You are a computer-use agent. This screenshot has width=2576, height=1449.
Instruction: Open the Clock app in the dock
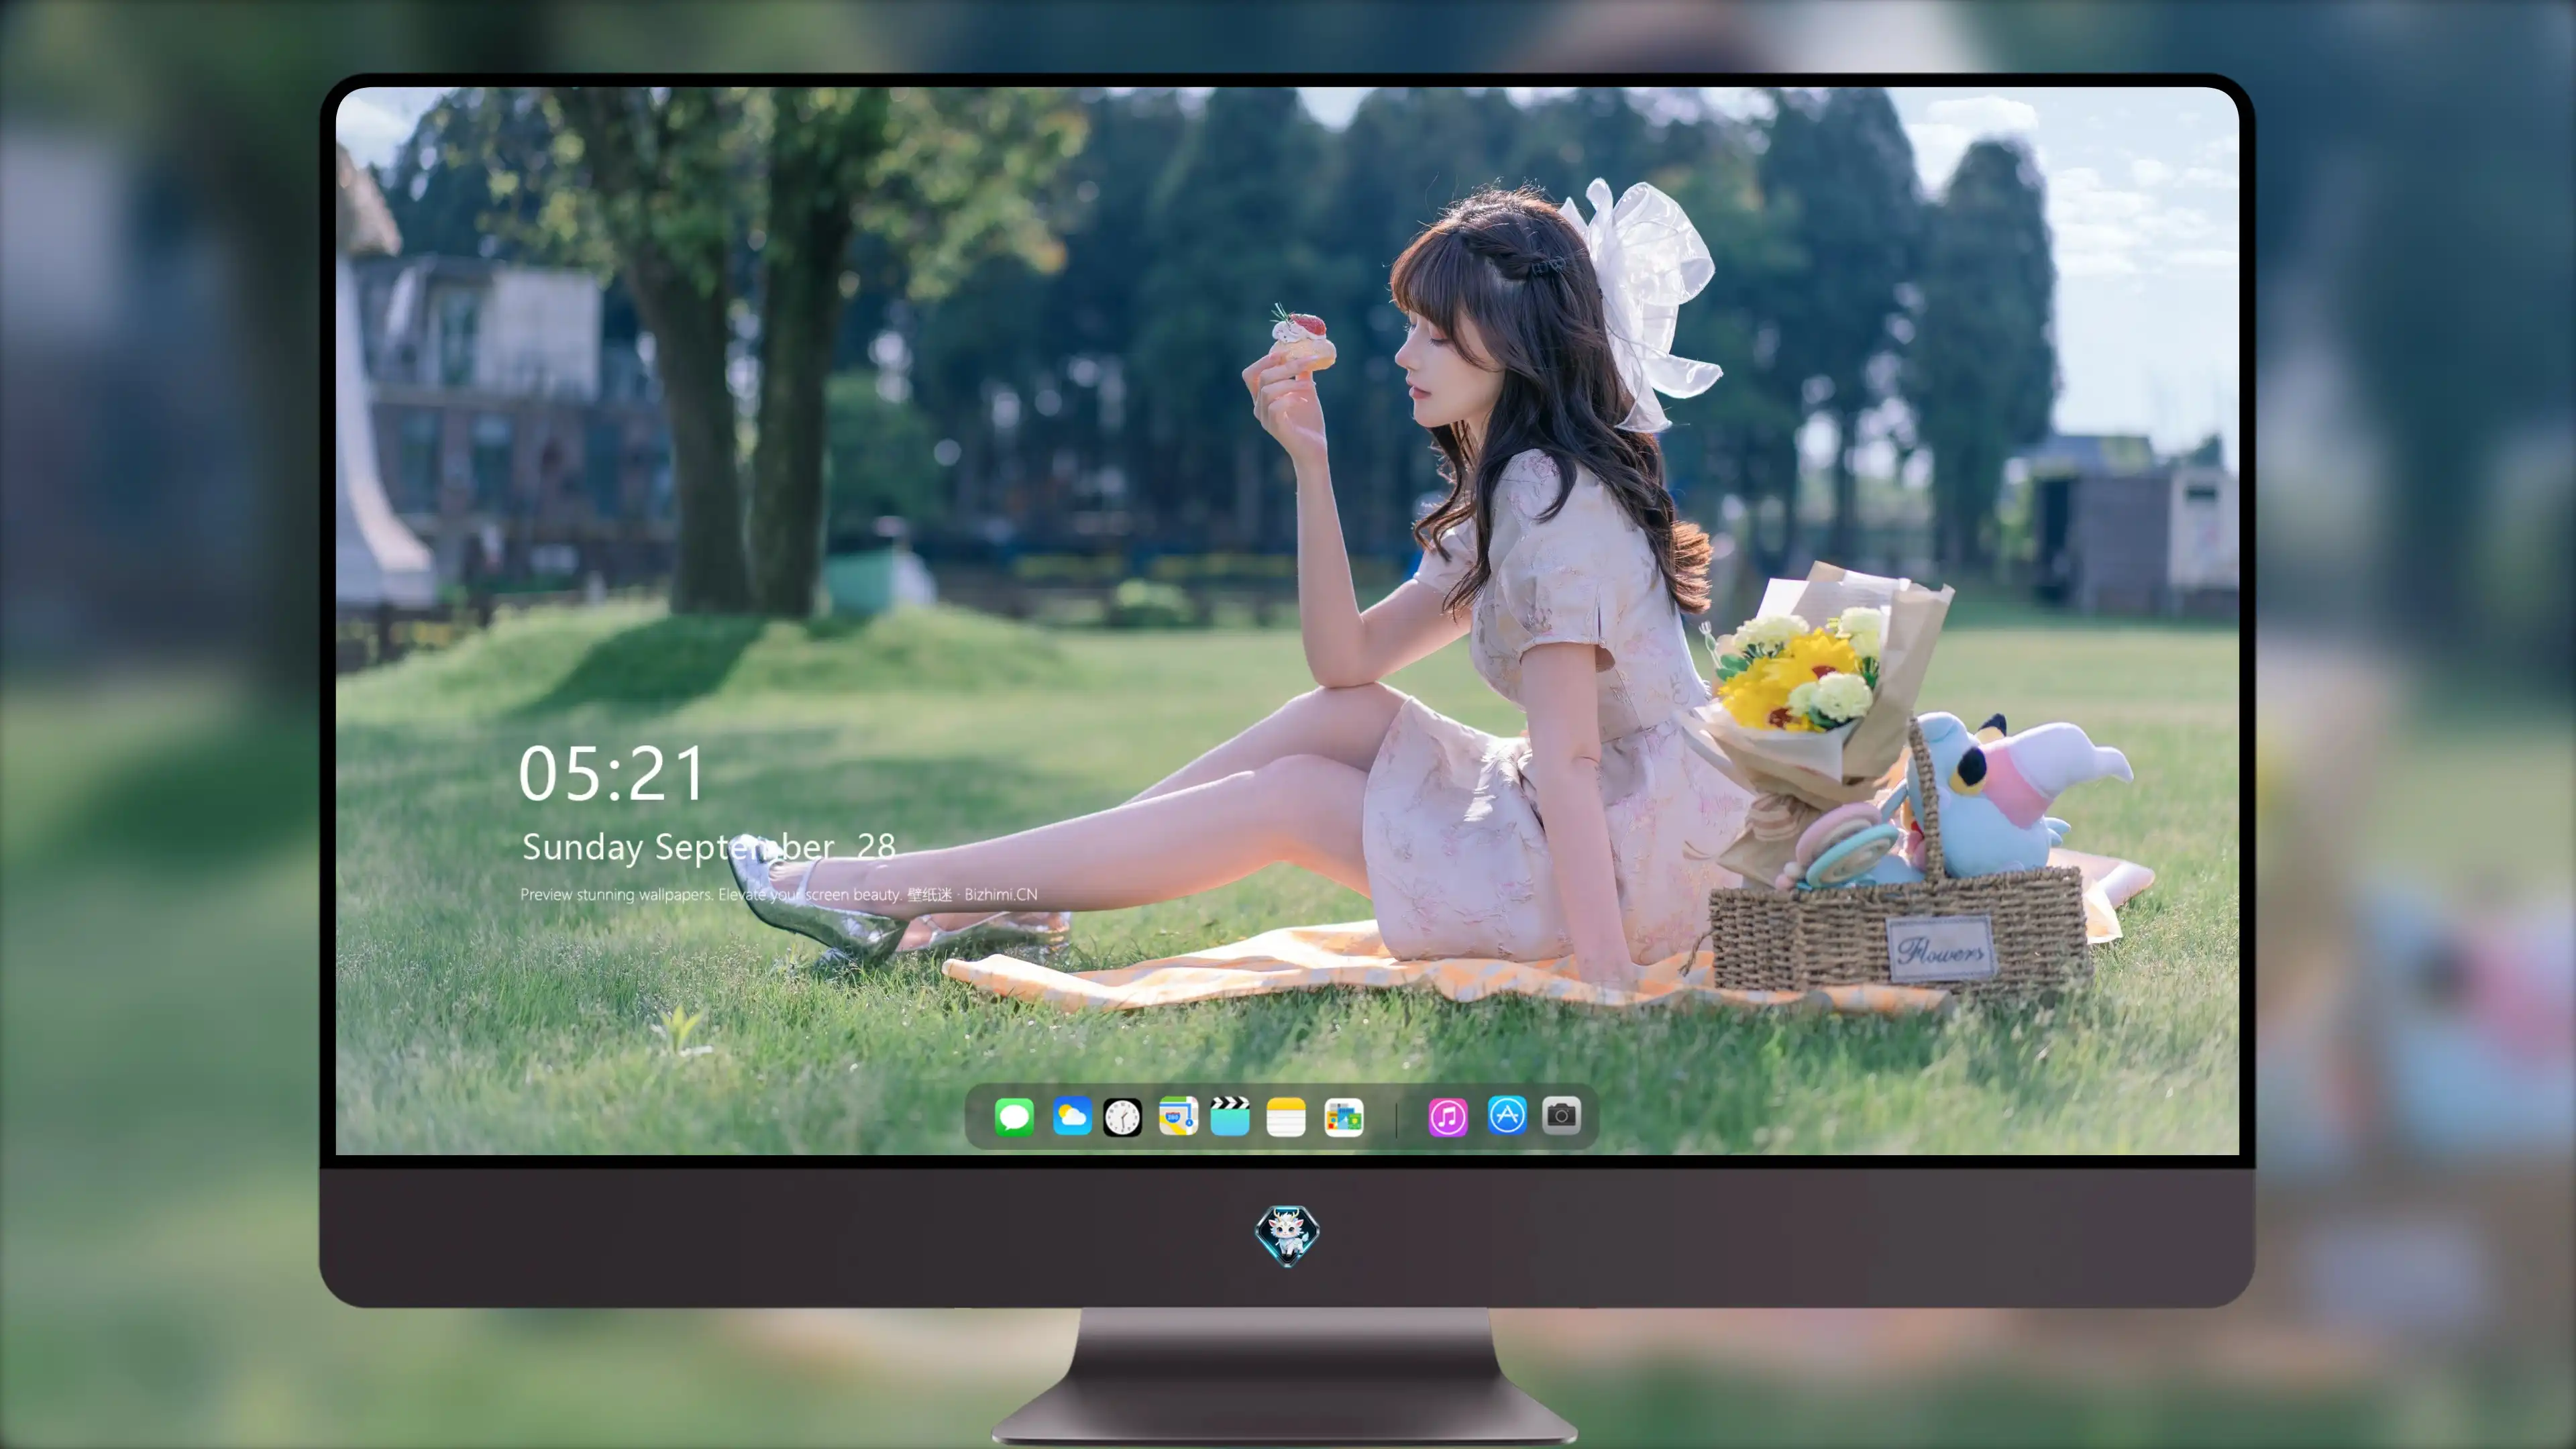click(1122, 1117)
